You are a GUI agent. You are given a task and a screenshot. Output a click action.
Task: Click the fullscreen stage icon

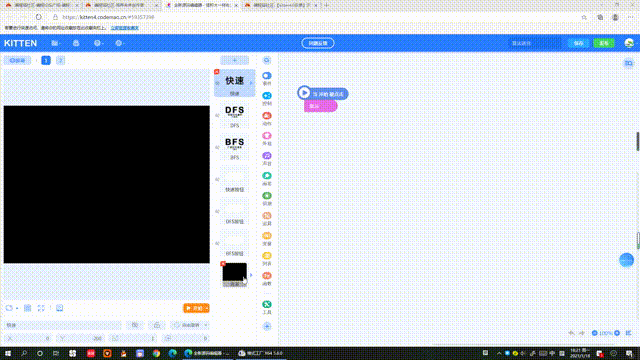[41, 308]
